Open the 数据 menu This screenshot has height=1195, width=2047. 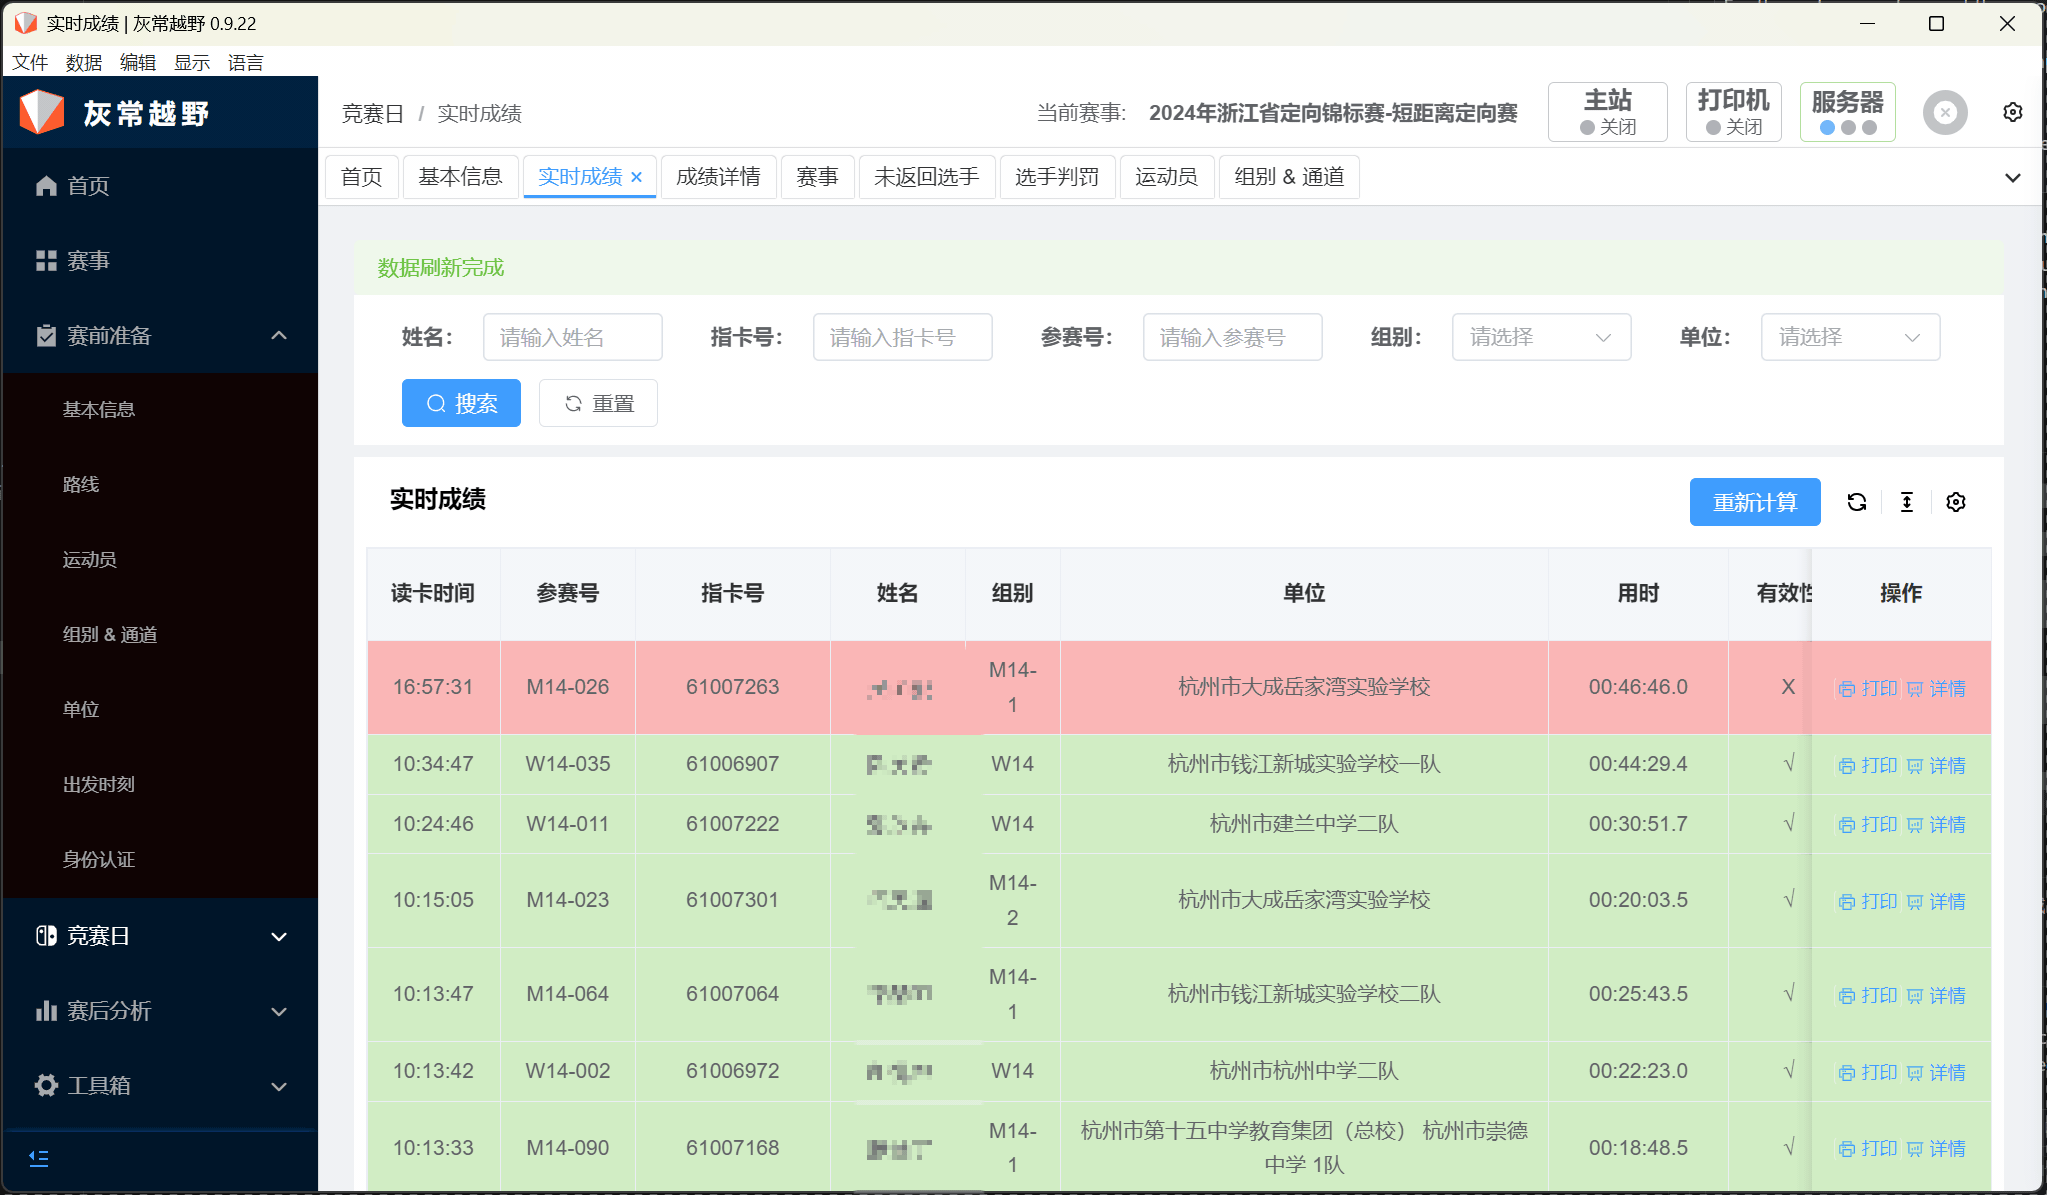(x=84, y=62)
